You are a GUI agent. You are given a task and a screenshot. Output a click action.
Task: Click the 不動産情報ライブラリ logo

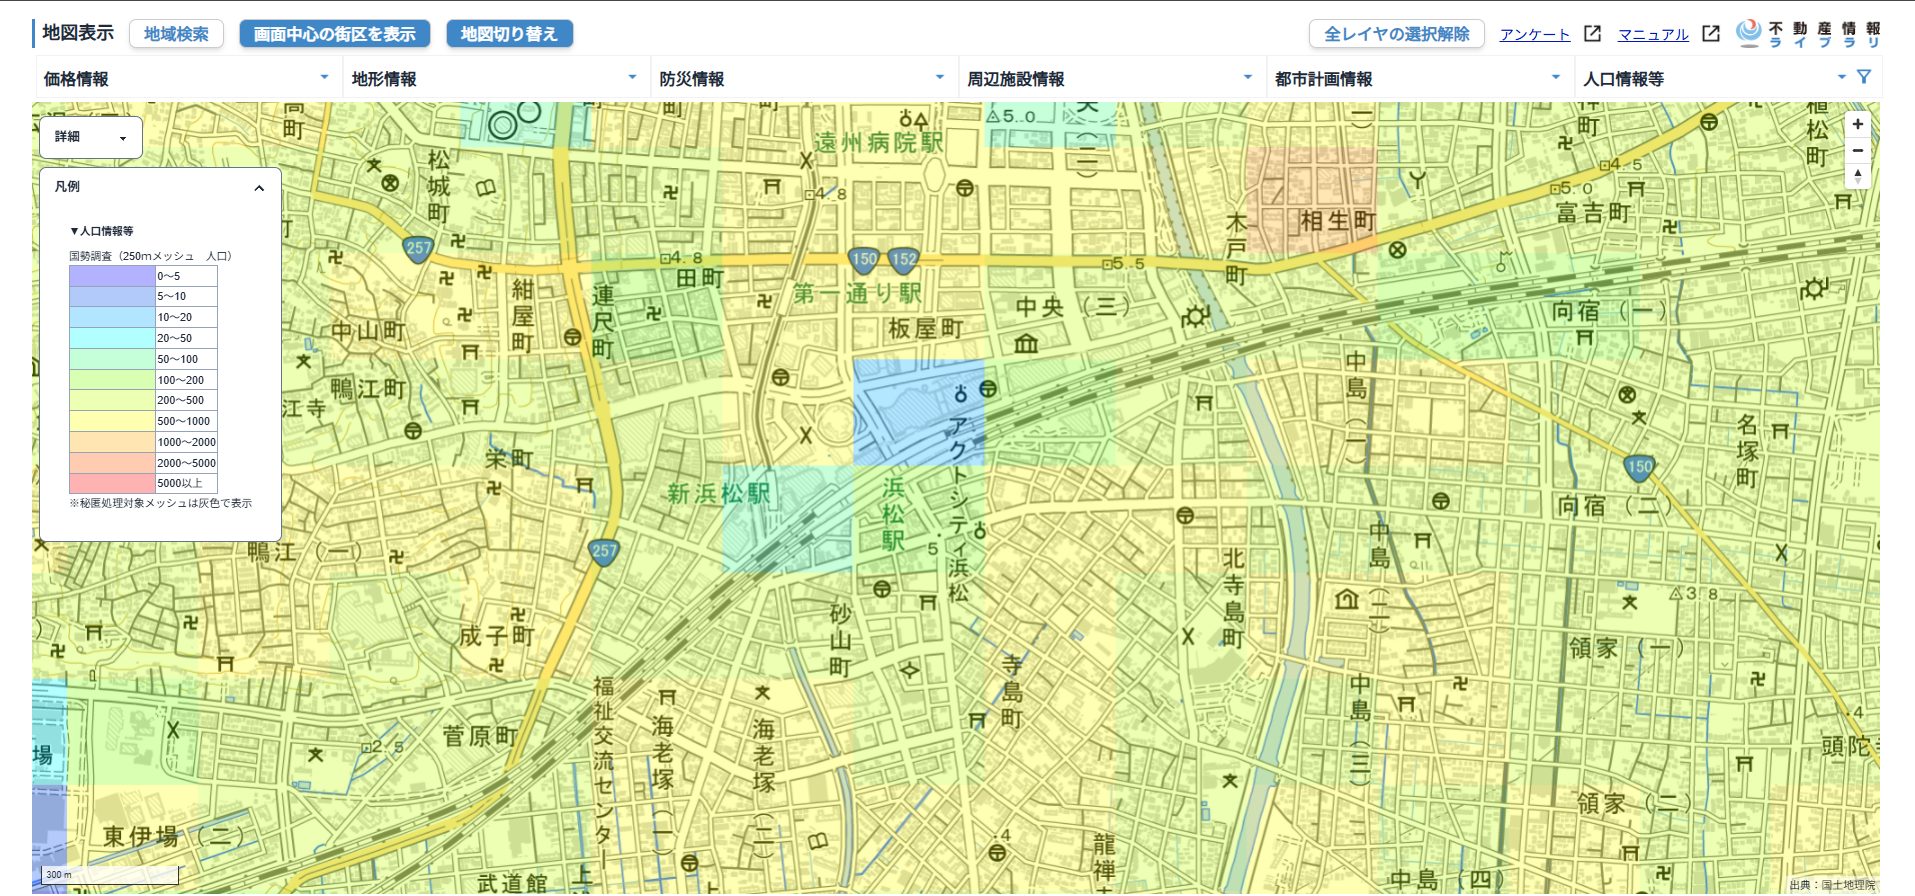click(x=1808, y=34)
